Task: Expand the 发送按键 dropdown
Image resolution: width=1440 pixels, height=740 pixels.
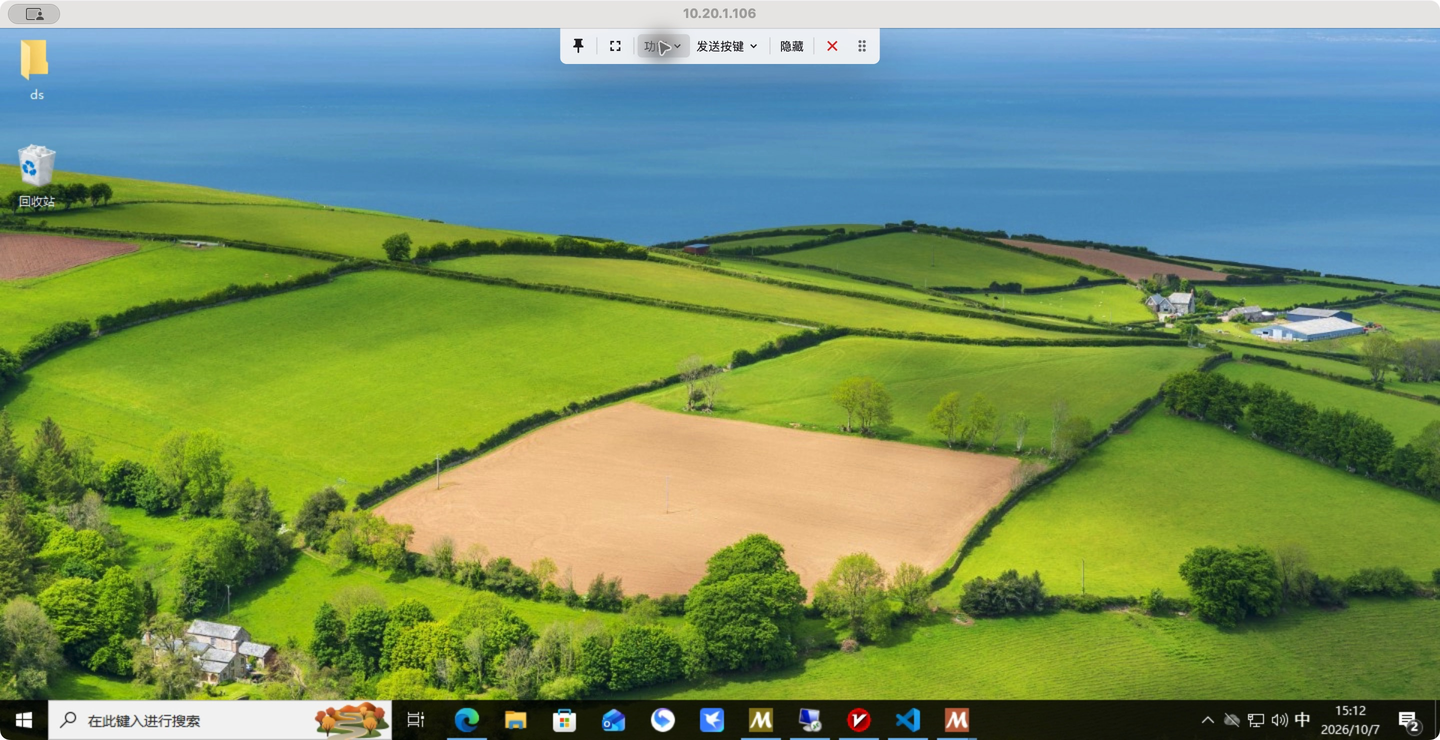Action: (x=727, y=46)
